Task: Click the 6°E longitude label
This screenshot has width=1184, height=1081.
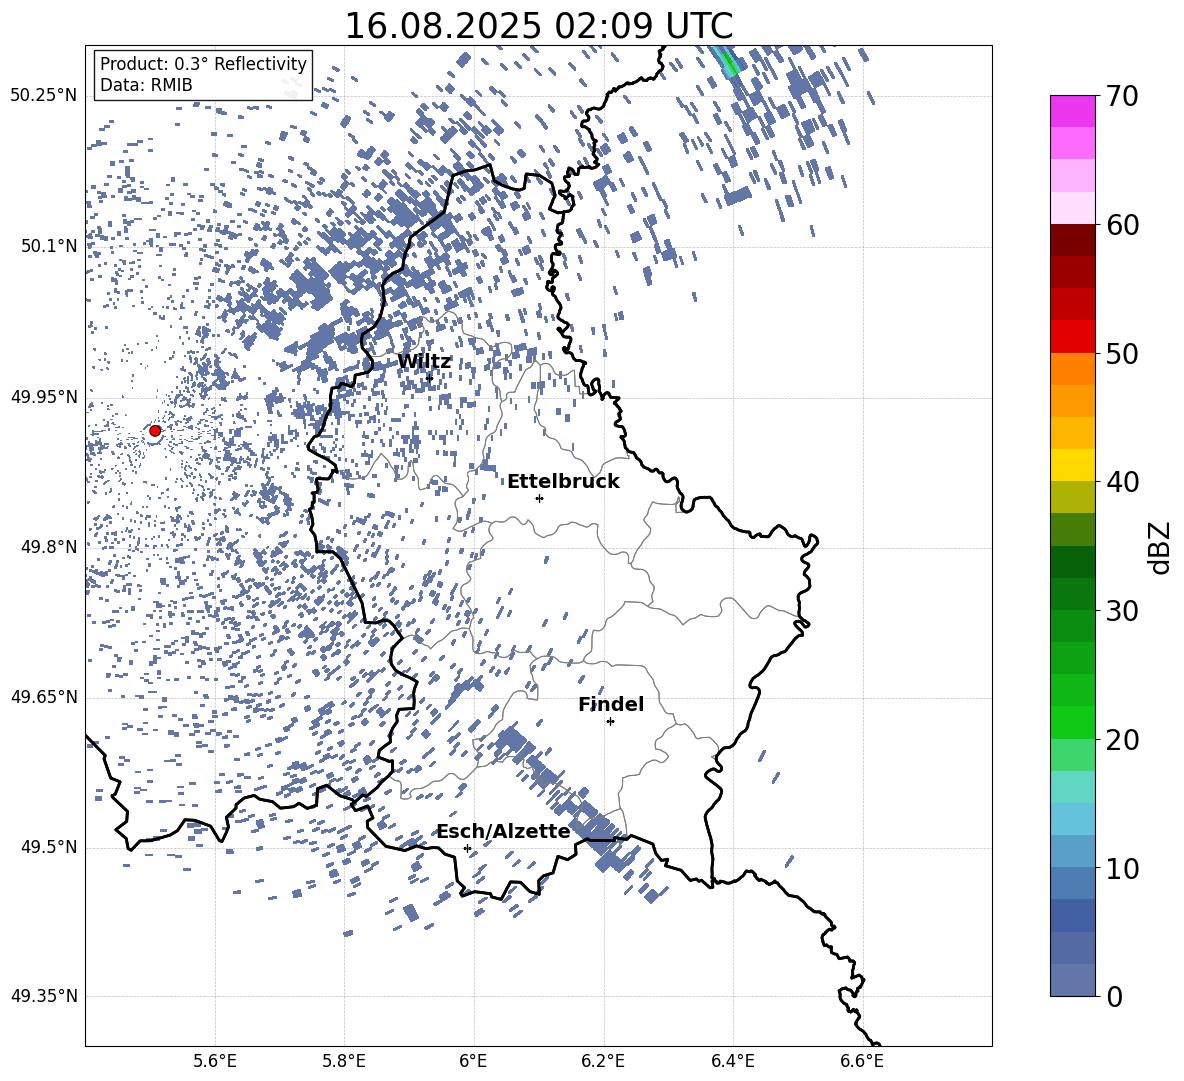Action: pos(473,1061)
